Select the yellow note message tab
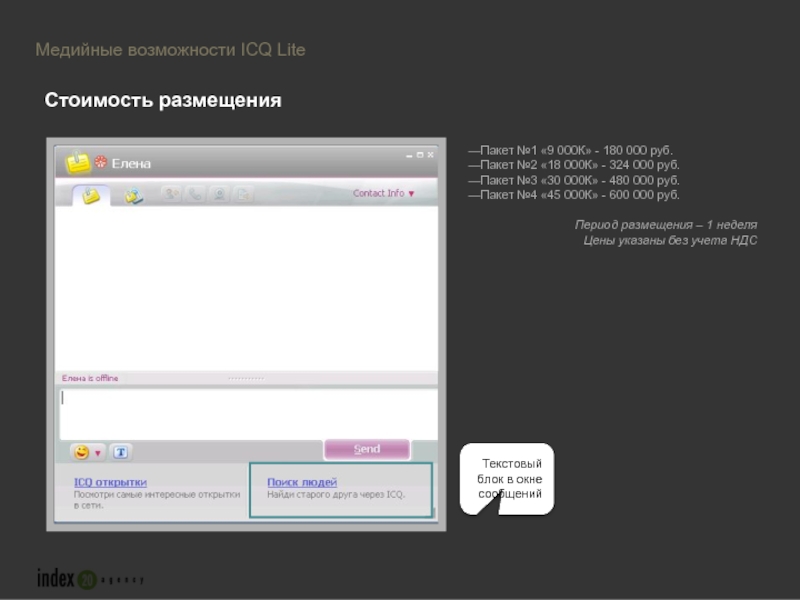 coord(91,195)
